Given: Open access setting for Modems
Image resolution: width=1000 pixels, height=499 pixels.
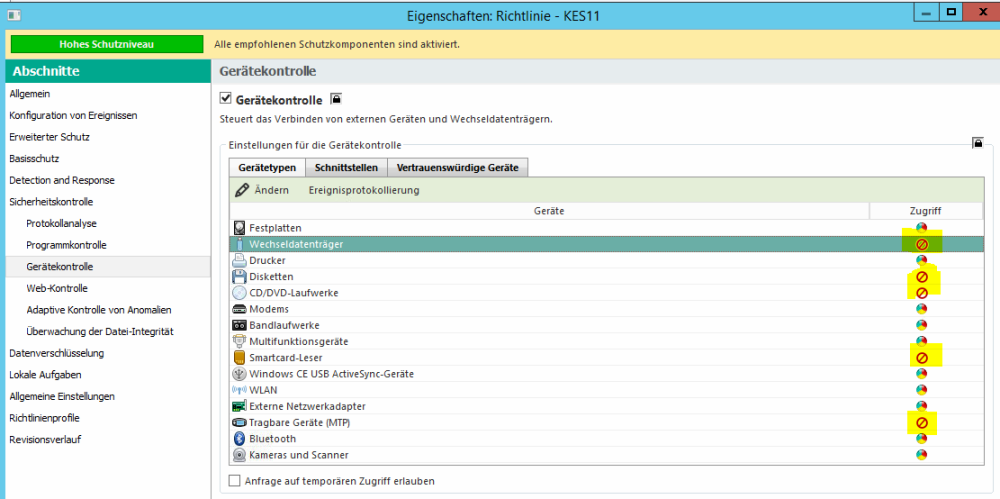Looking at the screenshot, I should pyautogui.click(x=921, y=309).
